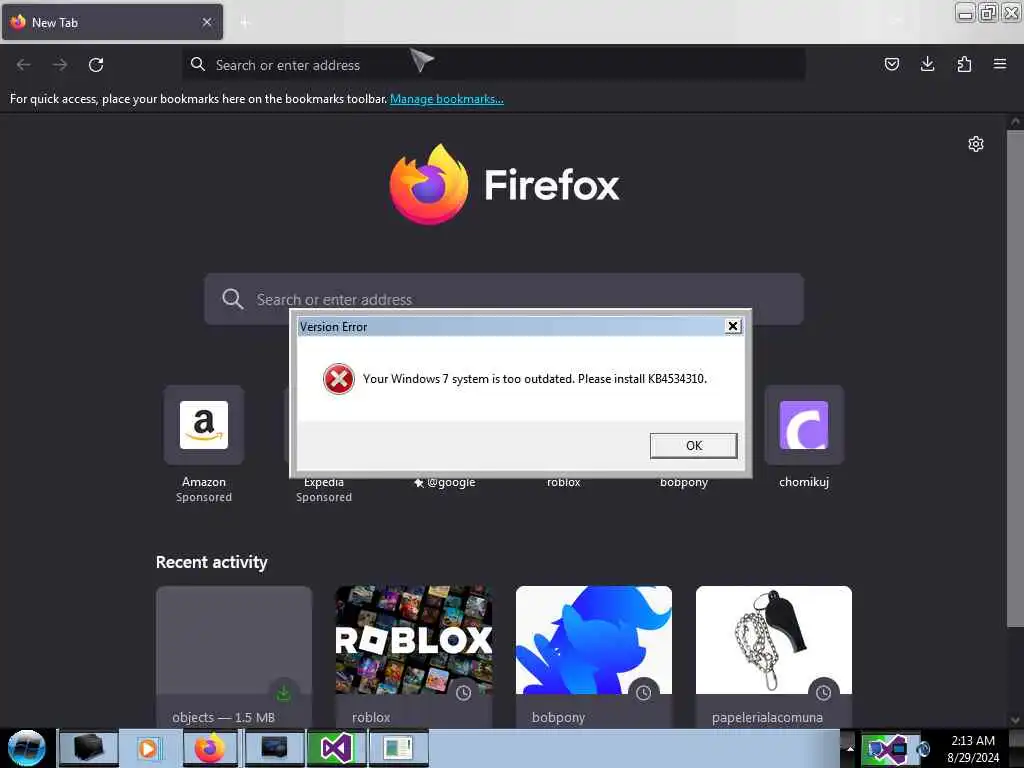Open the Extensions puzzle icon

click(964, 64)
